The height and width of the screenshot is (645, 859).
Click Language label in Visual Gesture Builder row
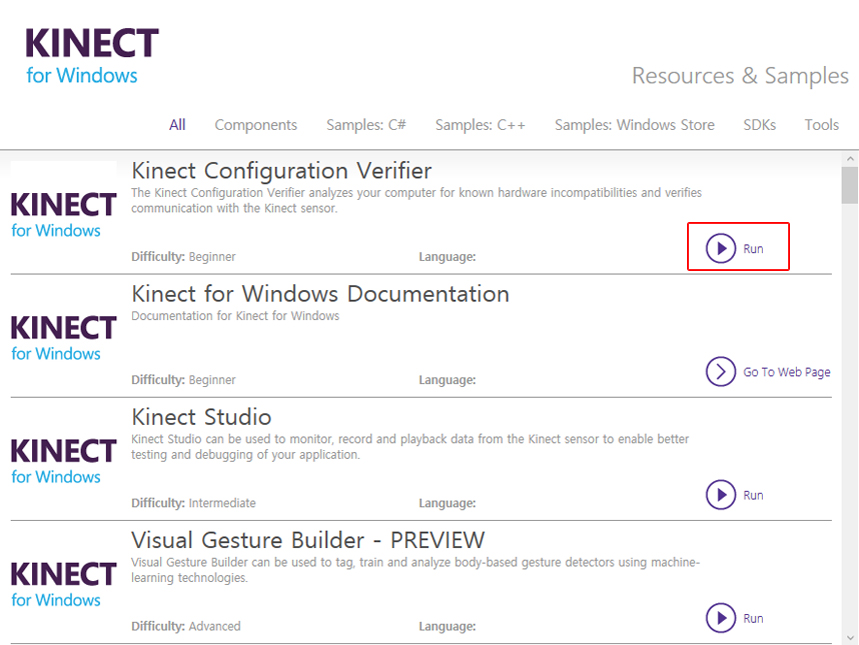pos(448,626)
